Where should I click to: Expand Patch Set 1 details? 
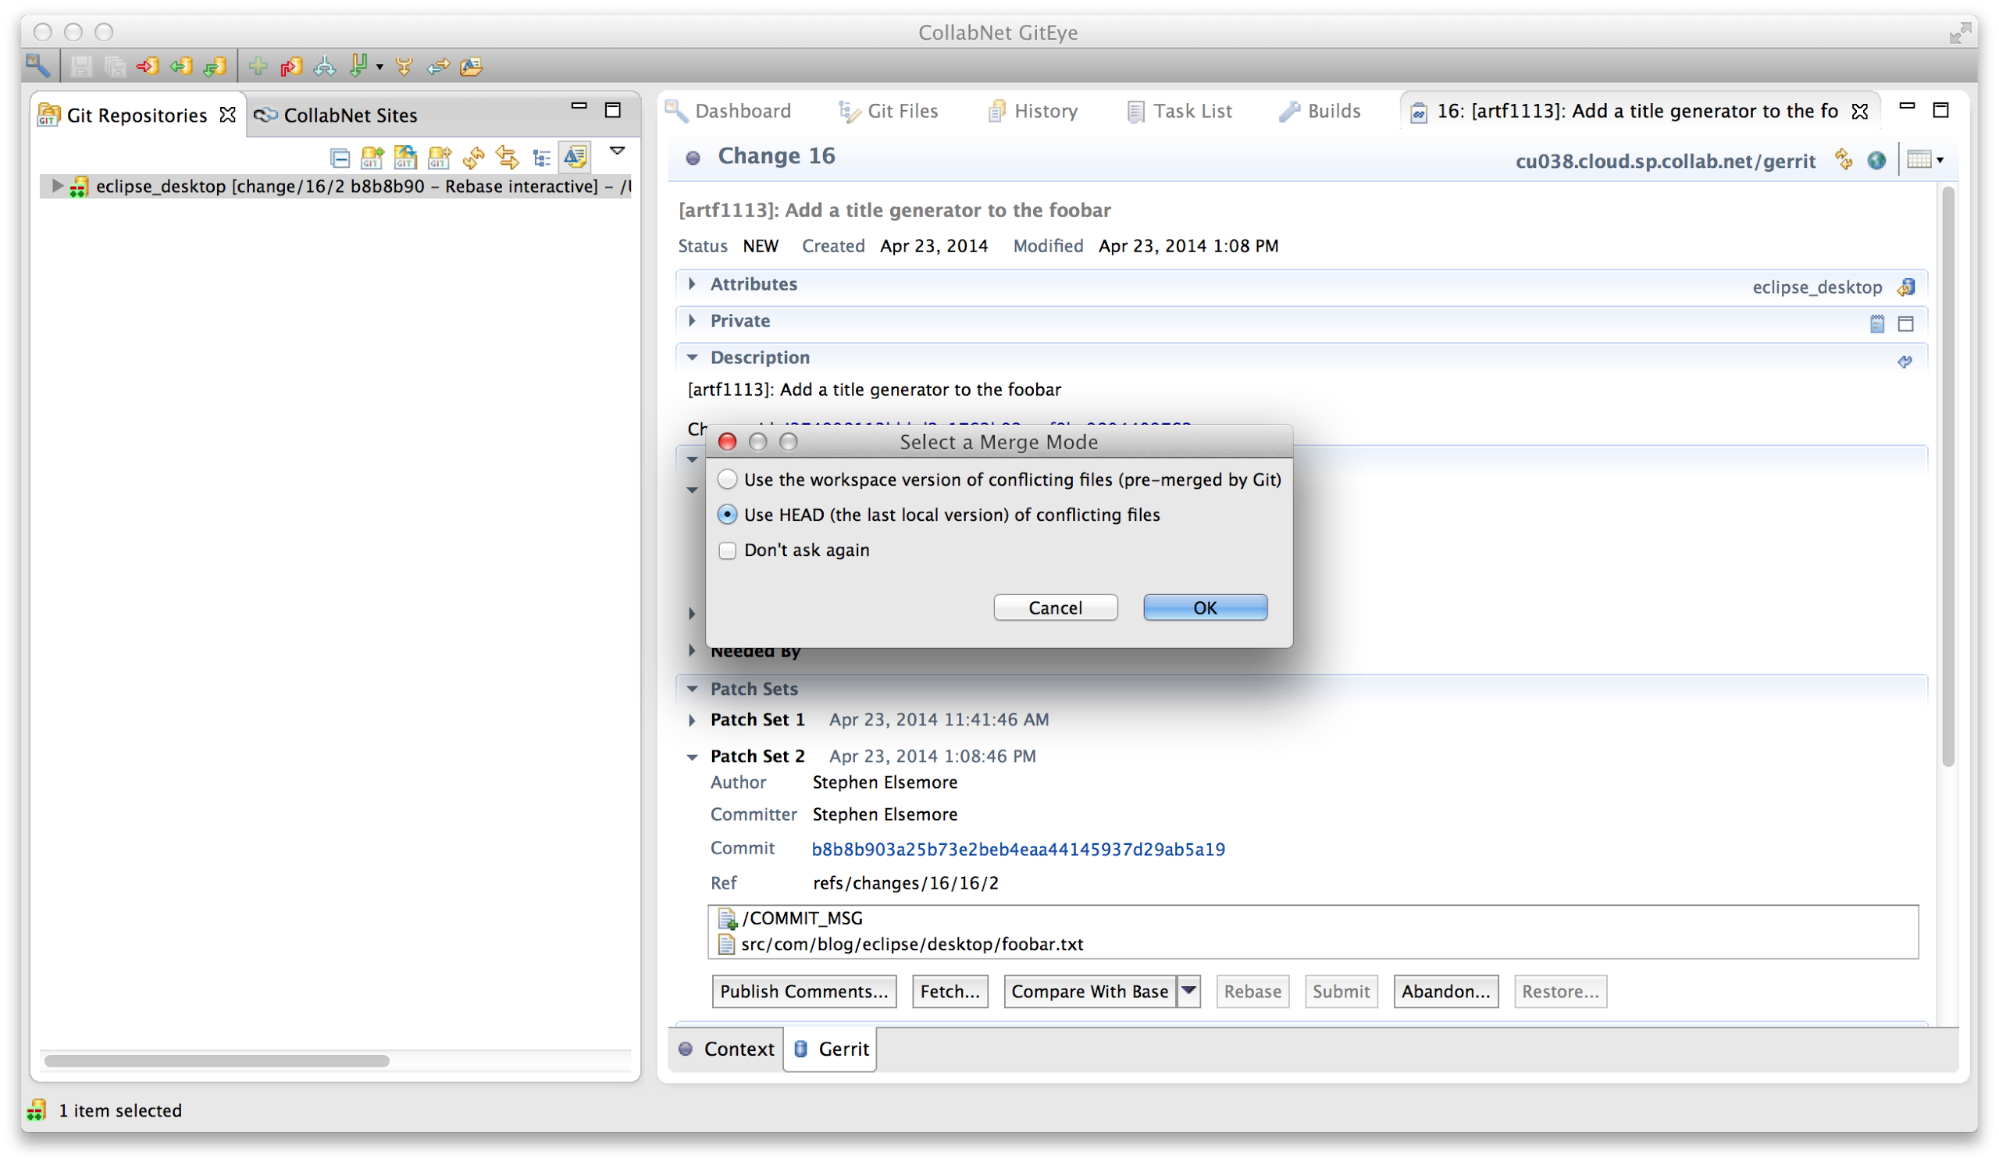coord(693,719)
